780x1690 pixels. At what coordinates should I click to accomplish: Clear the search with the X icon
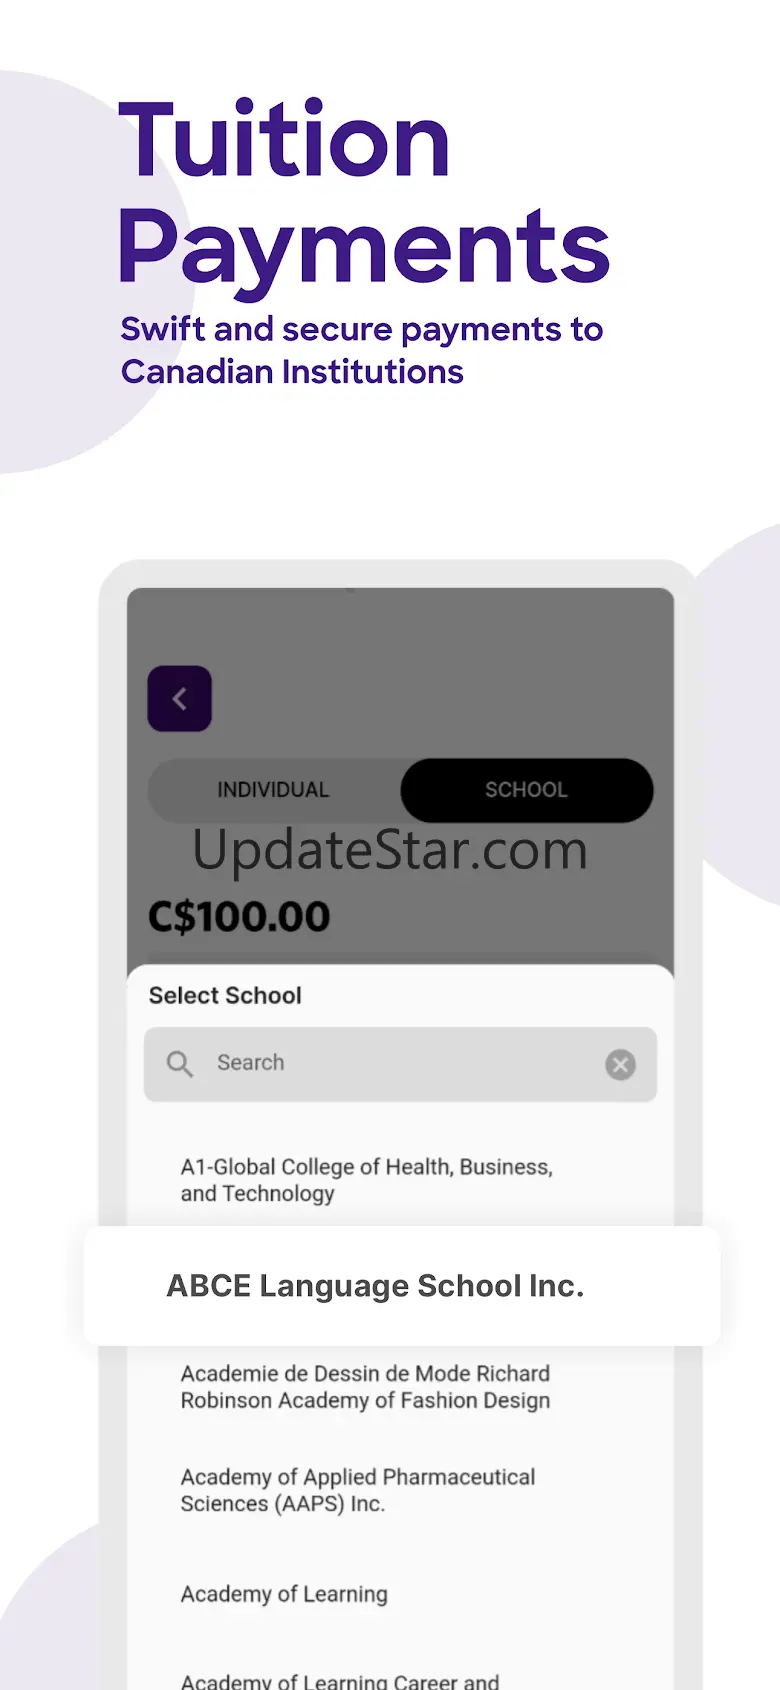click(x=620, y=1064)
